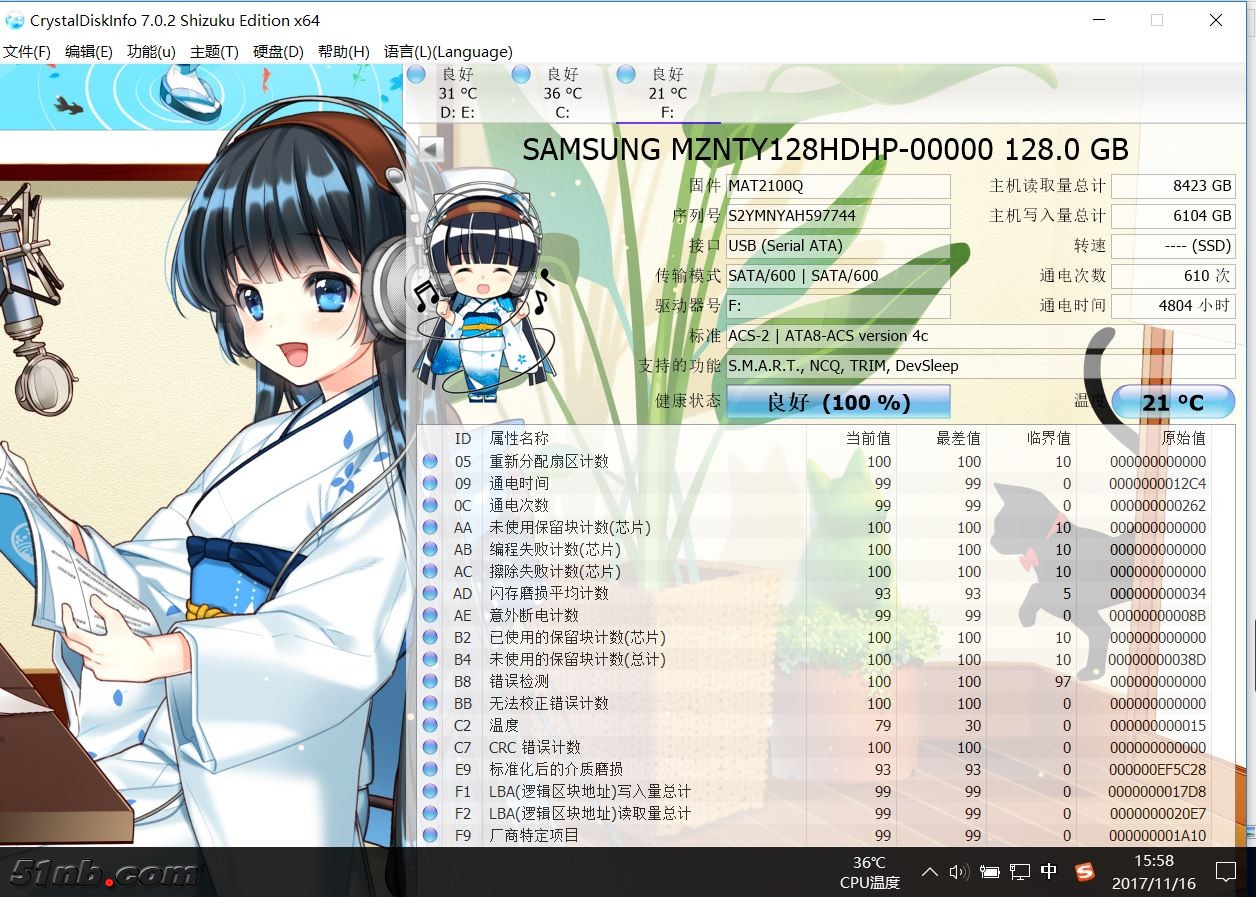
Task: Open the 主题(T) menu
Action: 214,52
